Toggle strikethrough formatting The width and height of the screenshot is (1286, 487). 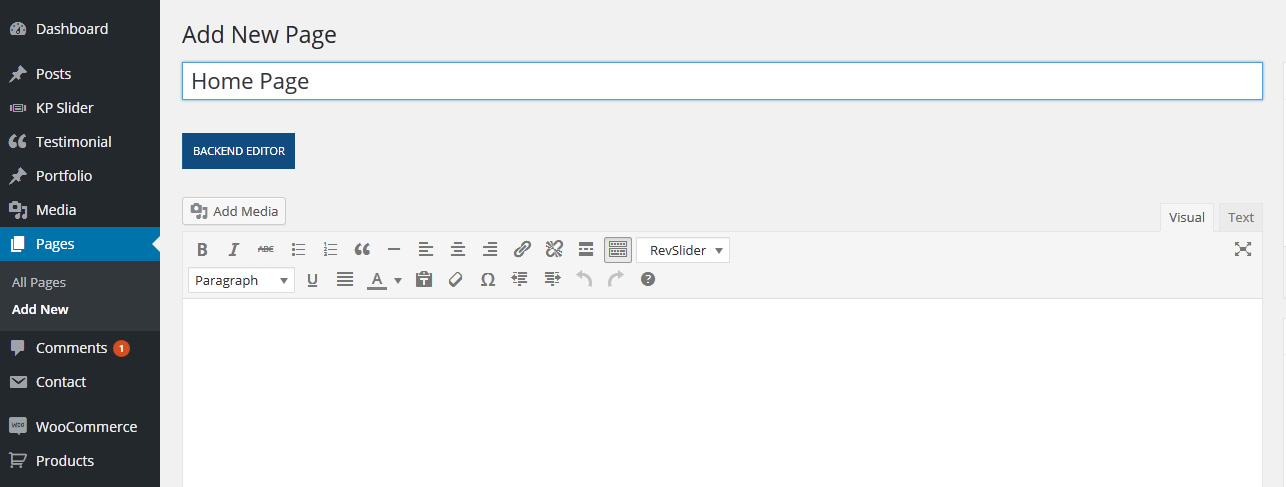tap(266, 250)
